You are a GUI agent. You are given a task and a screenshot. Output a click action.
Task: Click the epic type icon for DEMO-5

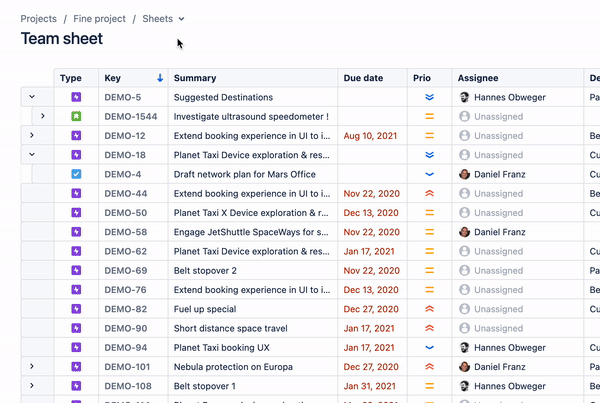tap(76, 97)
